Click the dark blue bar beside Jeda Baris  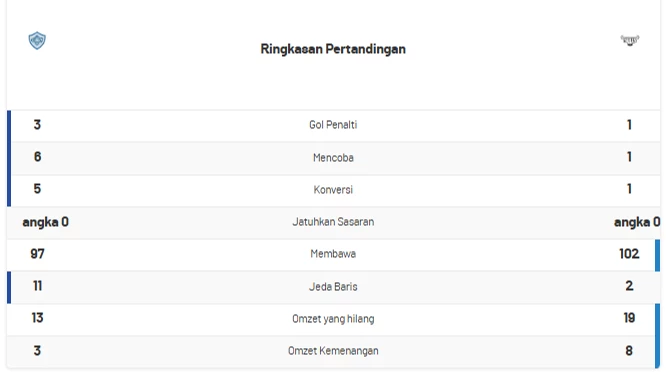(x=9, y=288)
